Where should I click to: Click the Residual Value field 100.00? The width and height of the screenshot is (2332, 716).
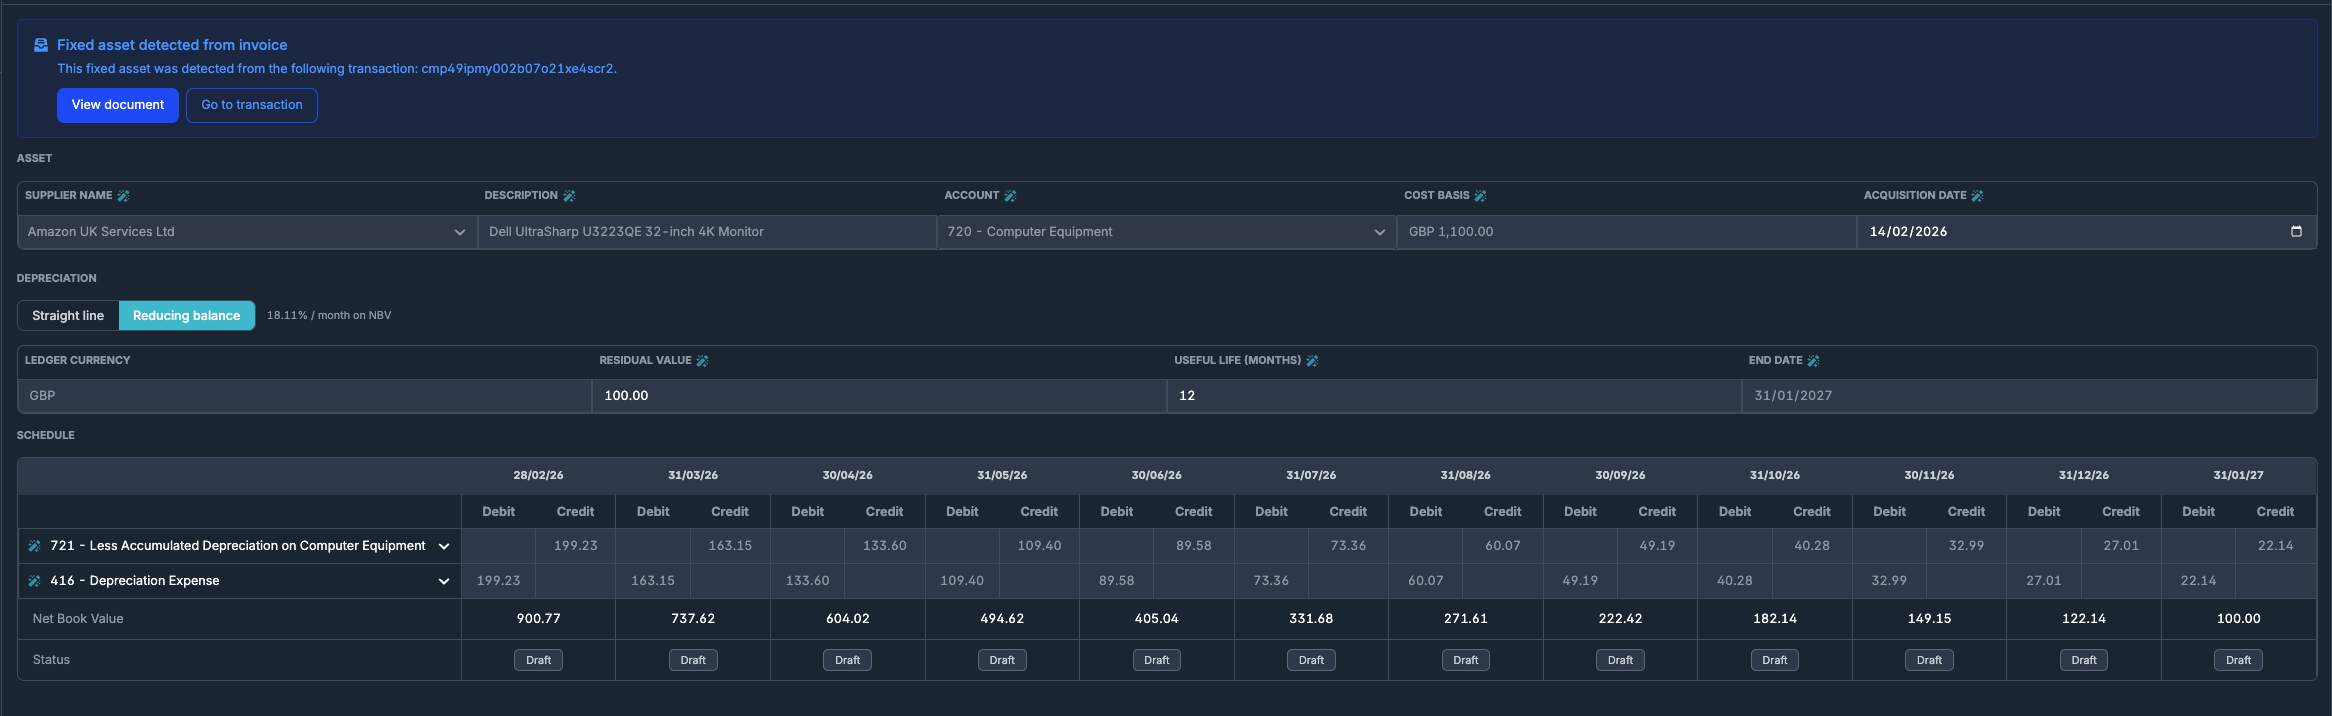click(x=879, y=396)
